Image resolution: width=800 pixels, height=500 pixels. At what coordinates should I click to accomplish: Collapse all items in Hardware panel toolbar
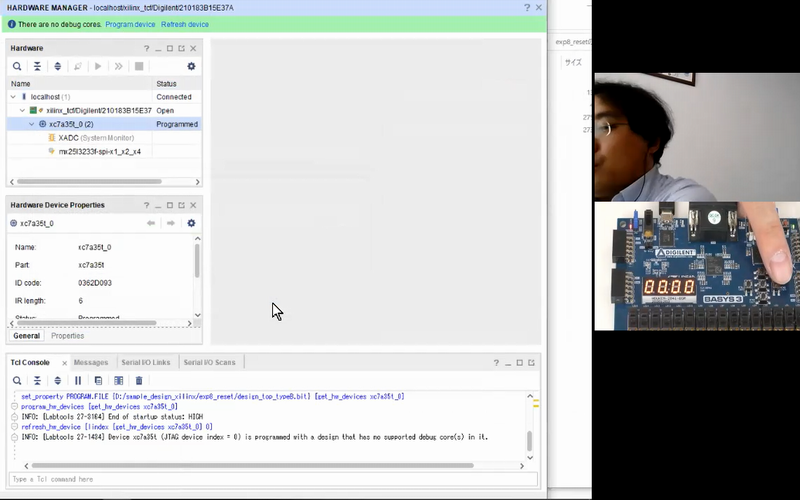click(37, 66)
